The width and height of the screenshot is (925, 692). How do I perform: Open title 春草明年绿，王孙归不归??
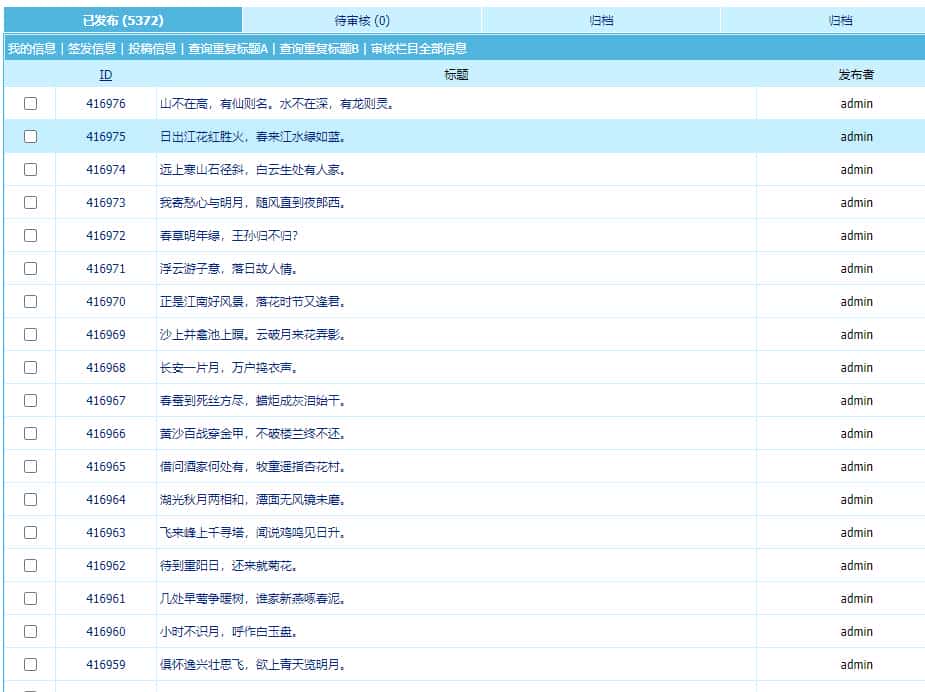tap(229, 236)
